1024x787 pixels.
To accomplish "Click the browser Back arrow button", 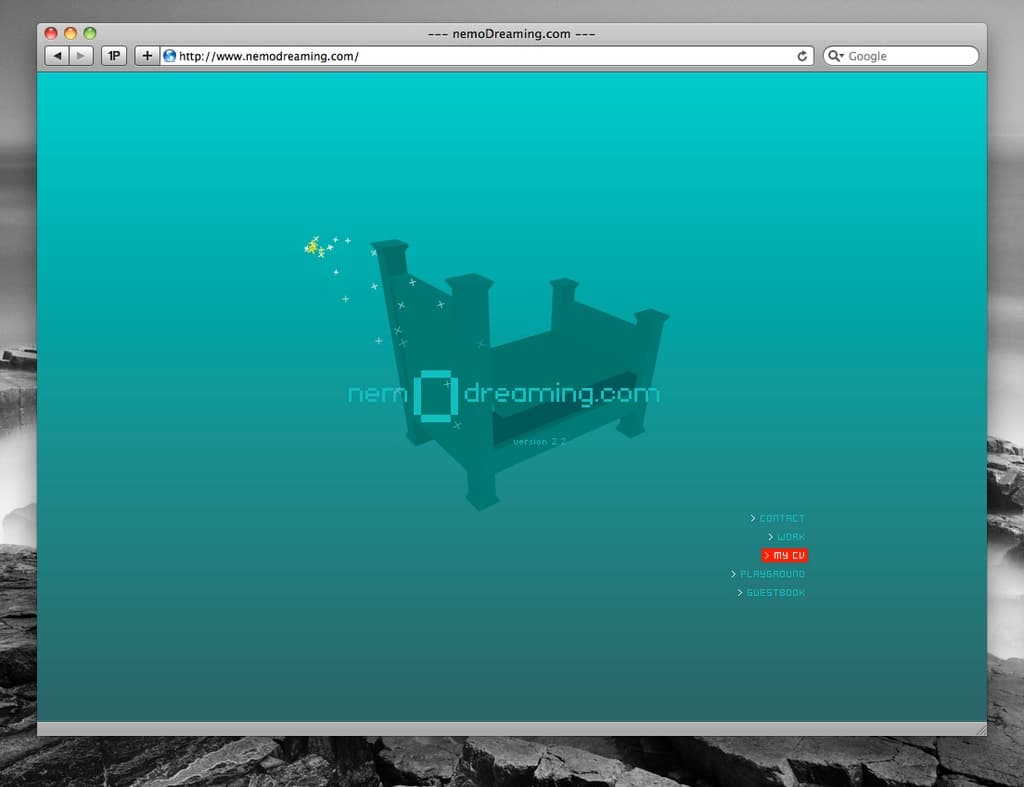I will [x=58, y=56].
